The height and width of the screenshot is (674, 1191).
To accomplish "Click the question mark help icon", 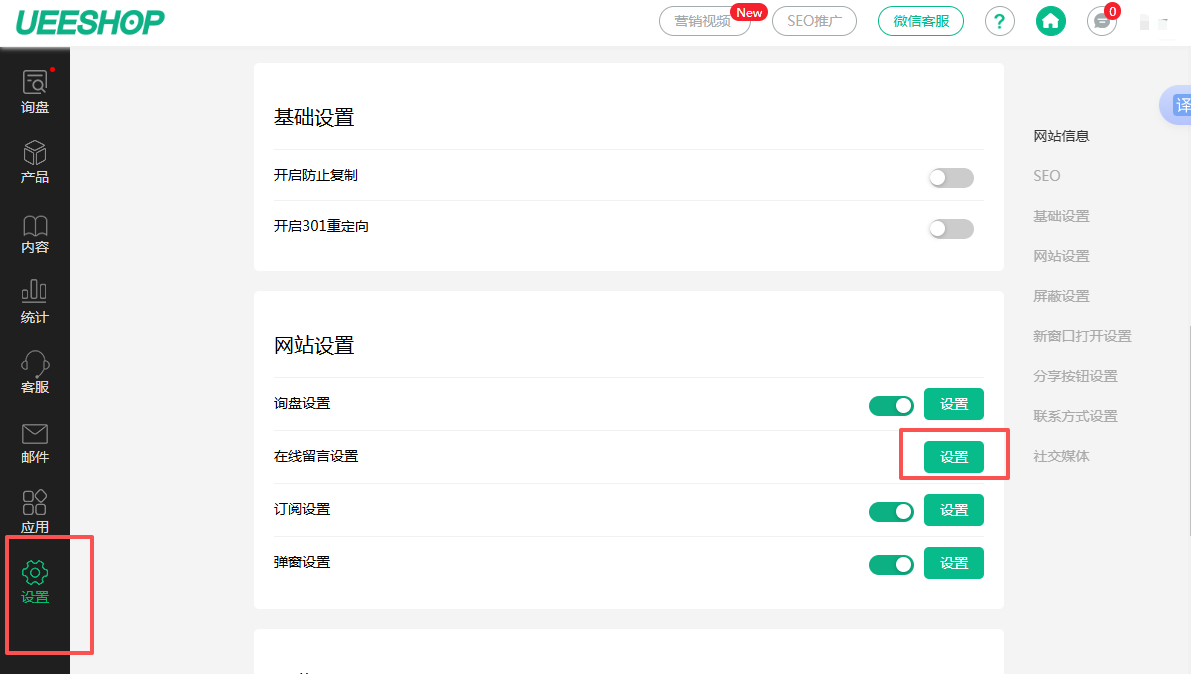I will click(x=1000, y=21).
